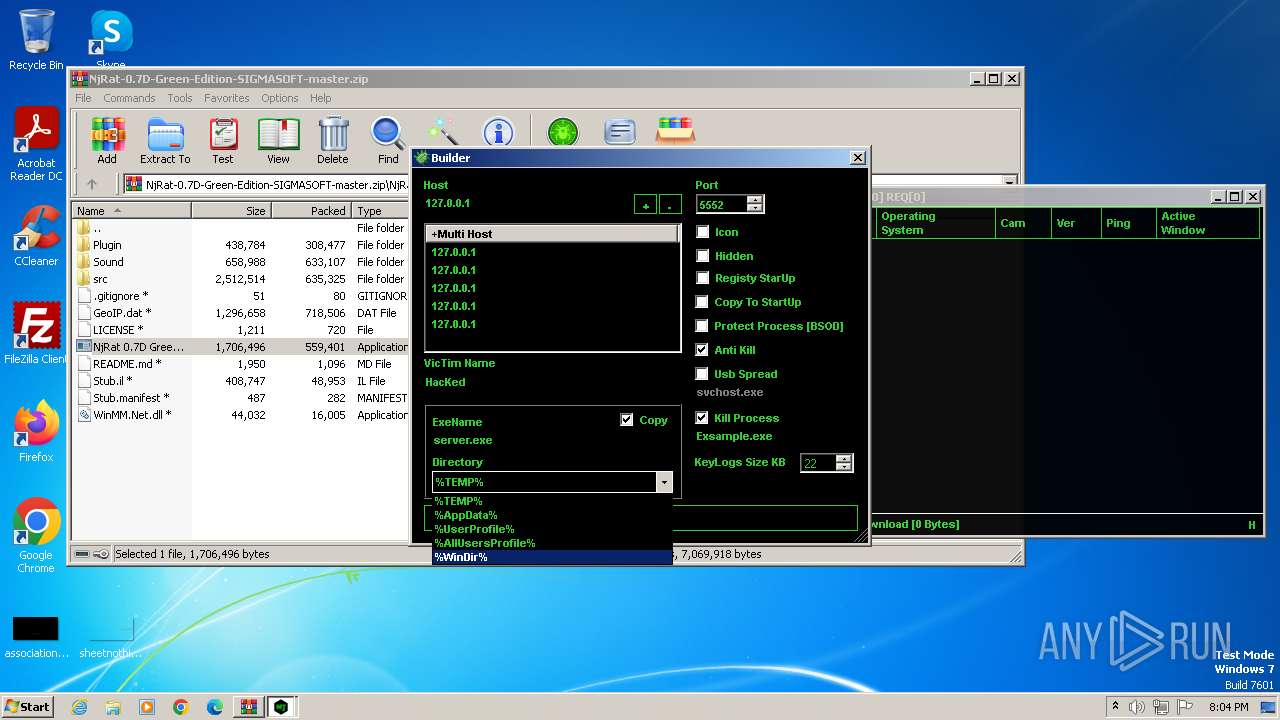Click the Wizard wand icon in WinRAR

click(x=443, y=132)
